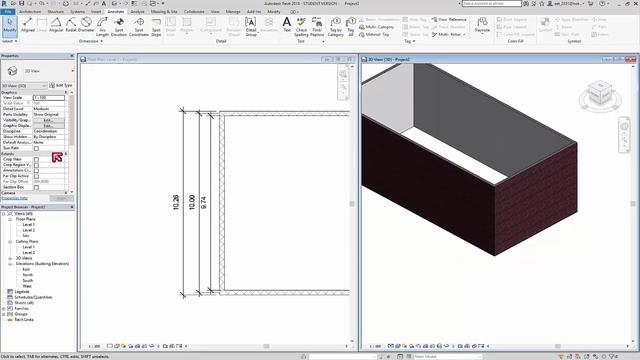The height and width of the screenshot is (360, 640).
Task: Click the Help icon in title bar
Action: [602, 3]
